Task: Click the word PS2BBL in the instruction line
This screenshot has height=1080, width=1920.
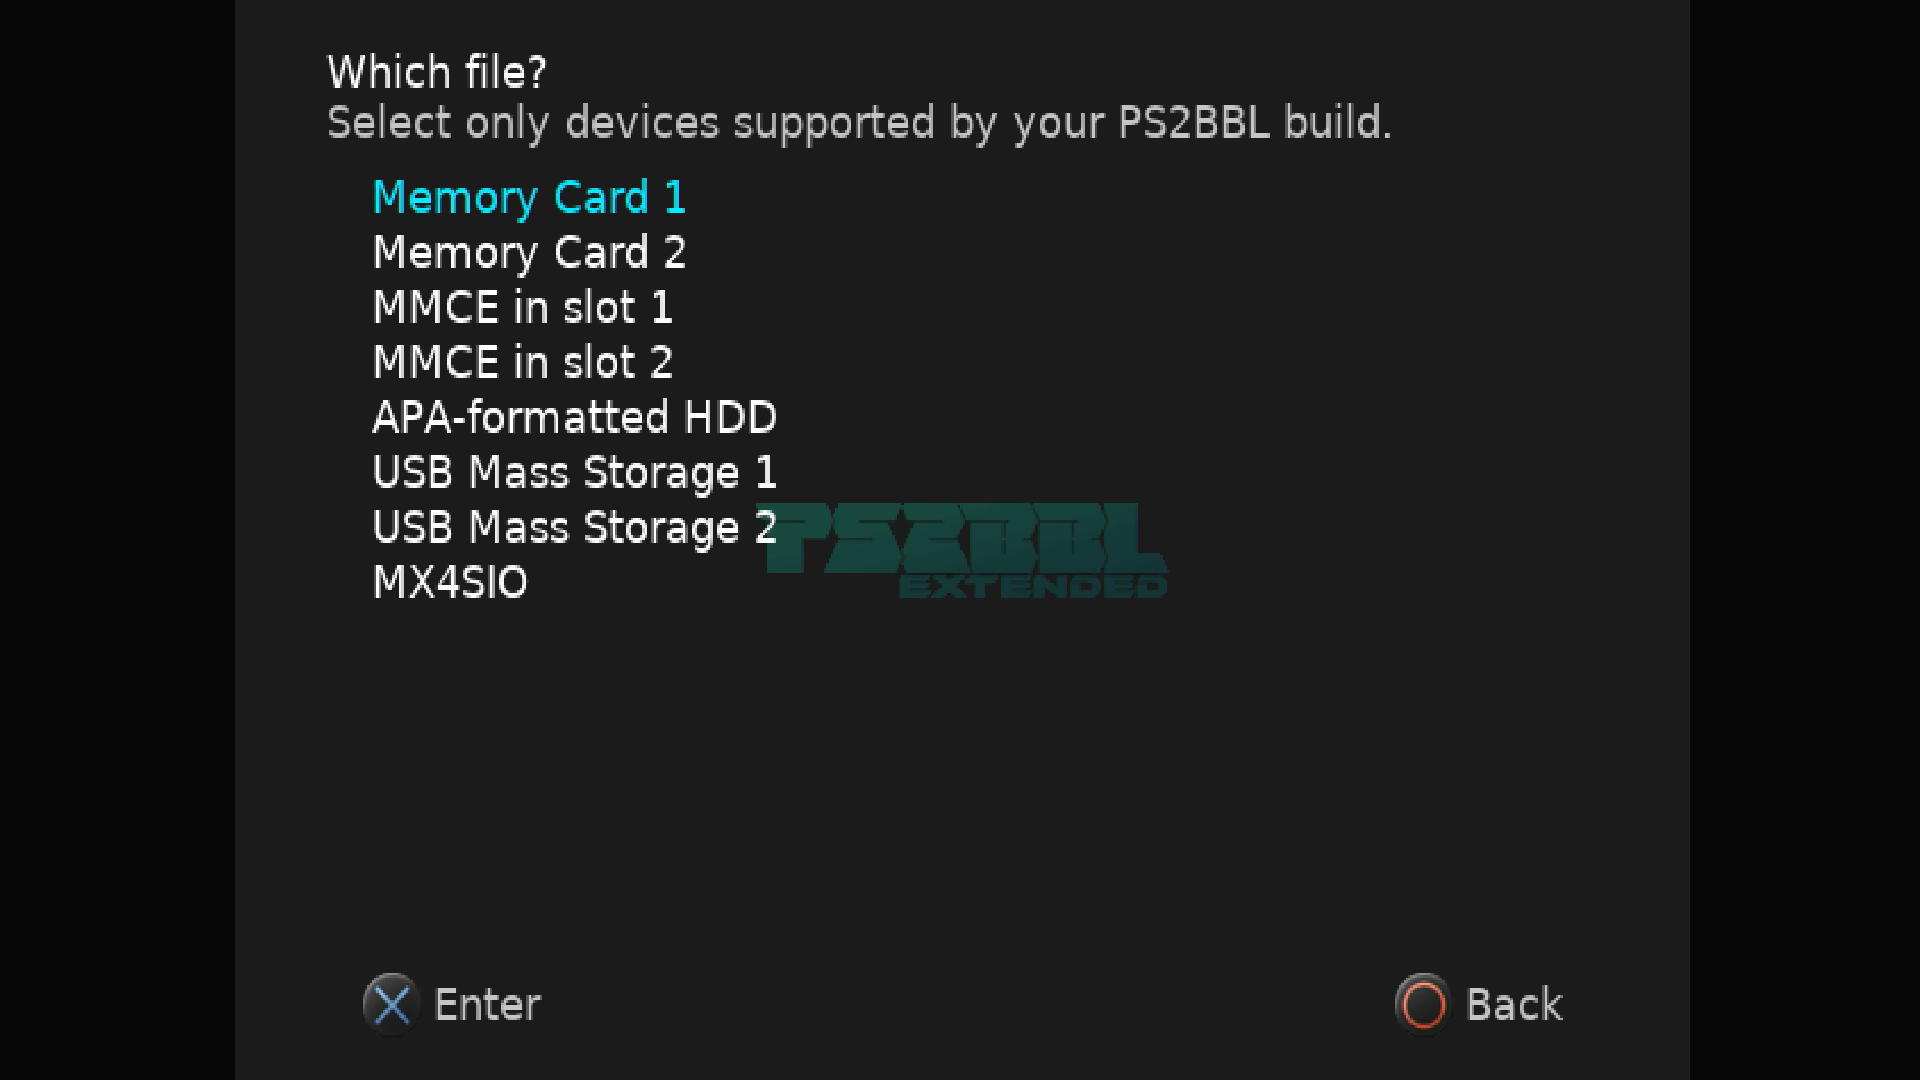Action: [x=1193, y=123]
